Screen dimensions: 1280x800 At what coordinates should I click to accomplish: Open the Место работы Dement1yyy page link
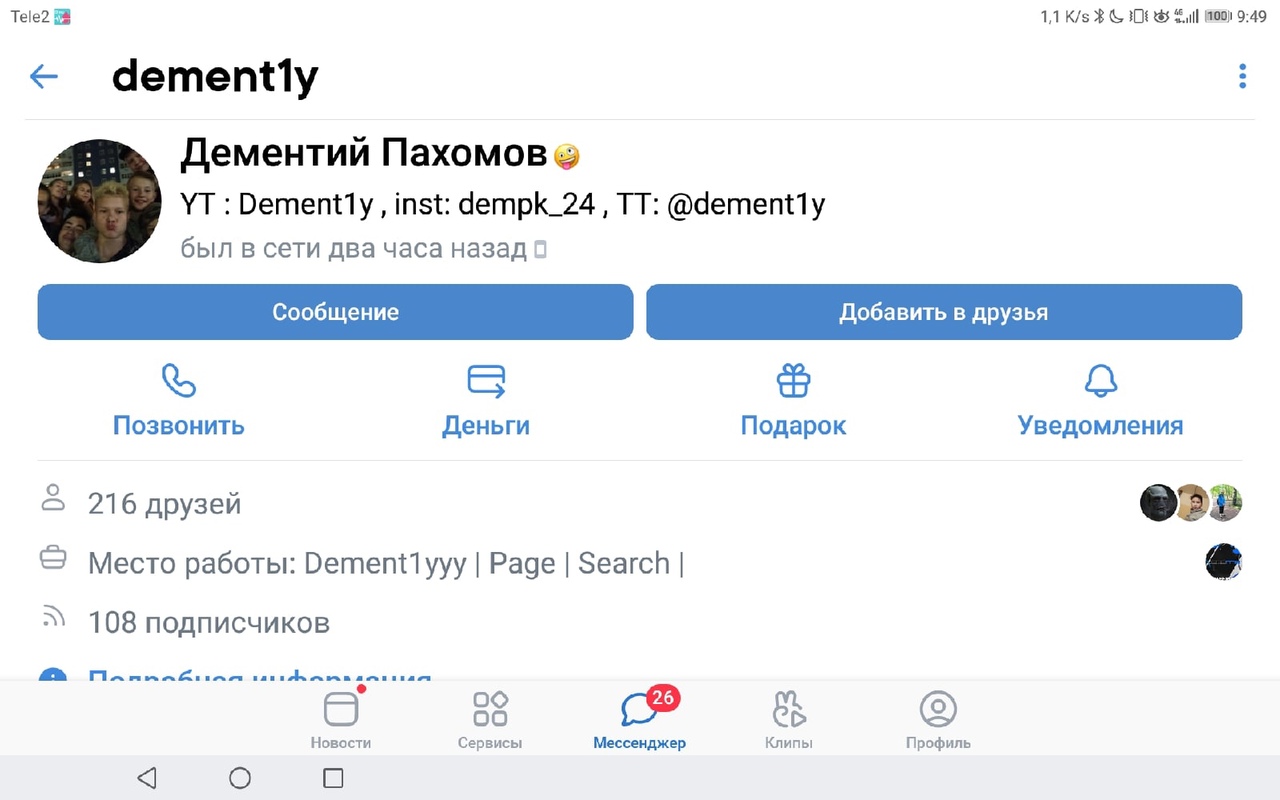point(385,563)
